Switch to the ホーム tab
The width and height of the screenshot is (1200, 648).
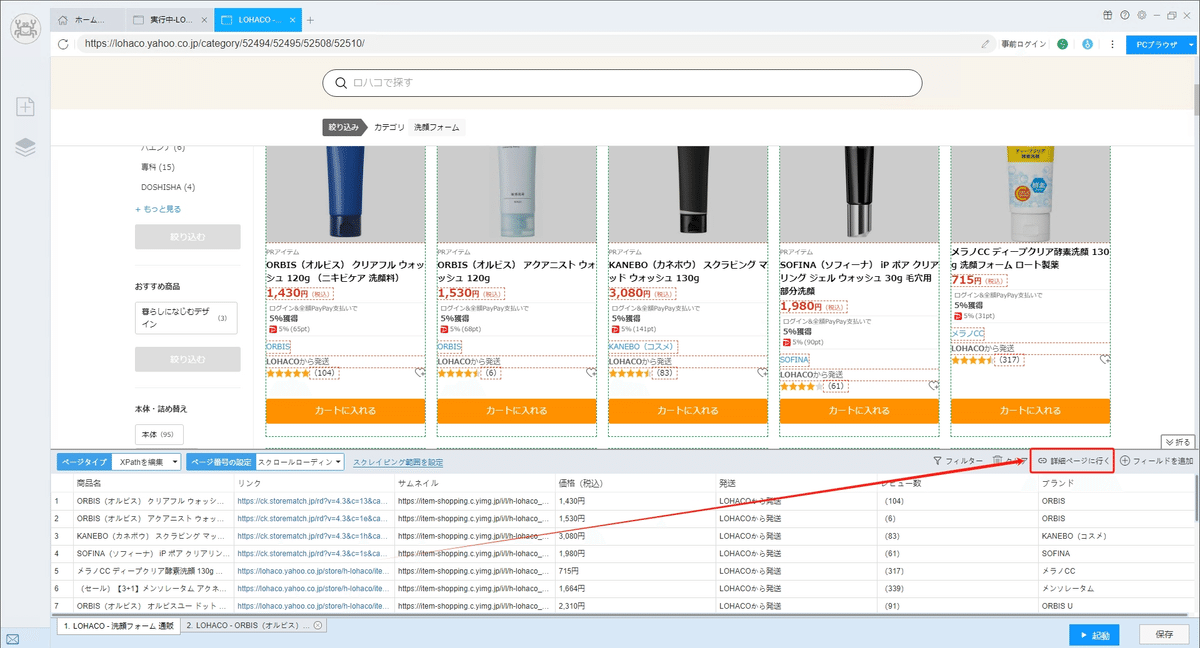tap(88, 20)
